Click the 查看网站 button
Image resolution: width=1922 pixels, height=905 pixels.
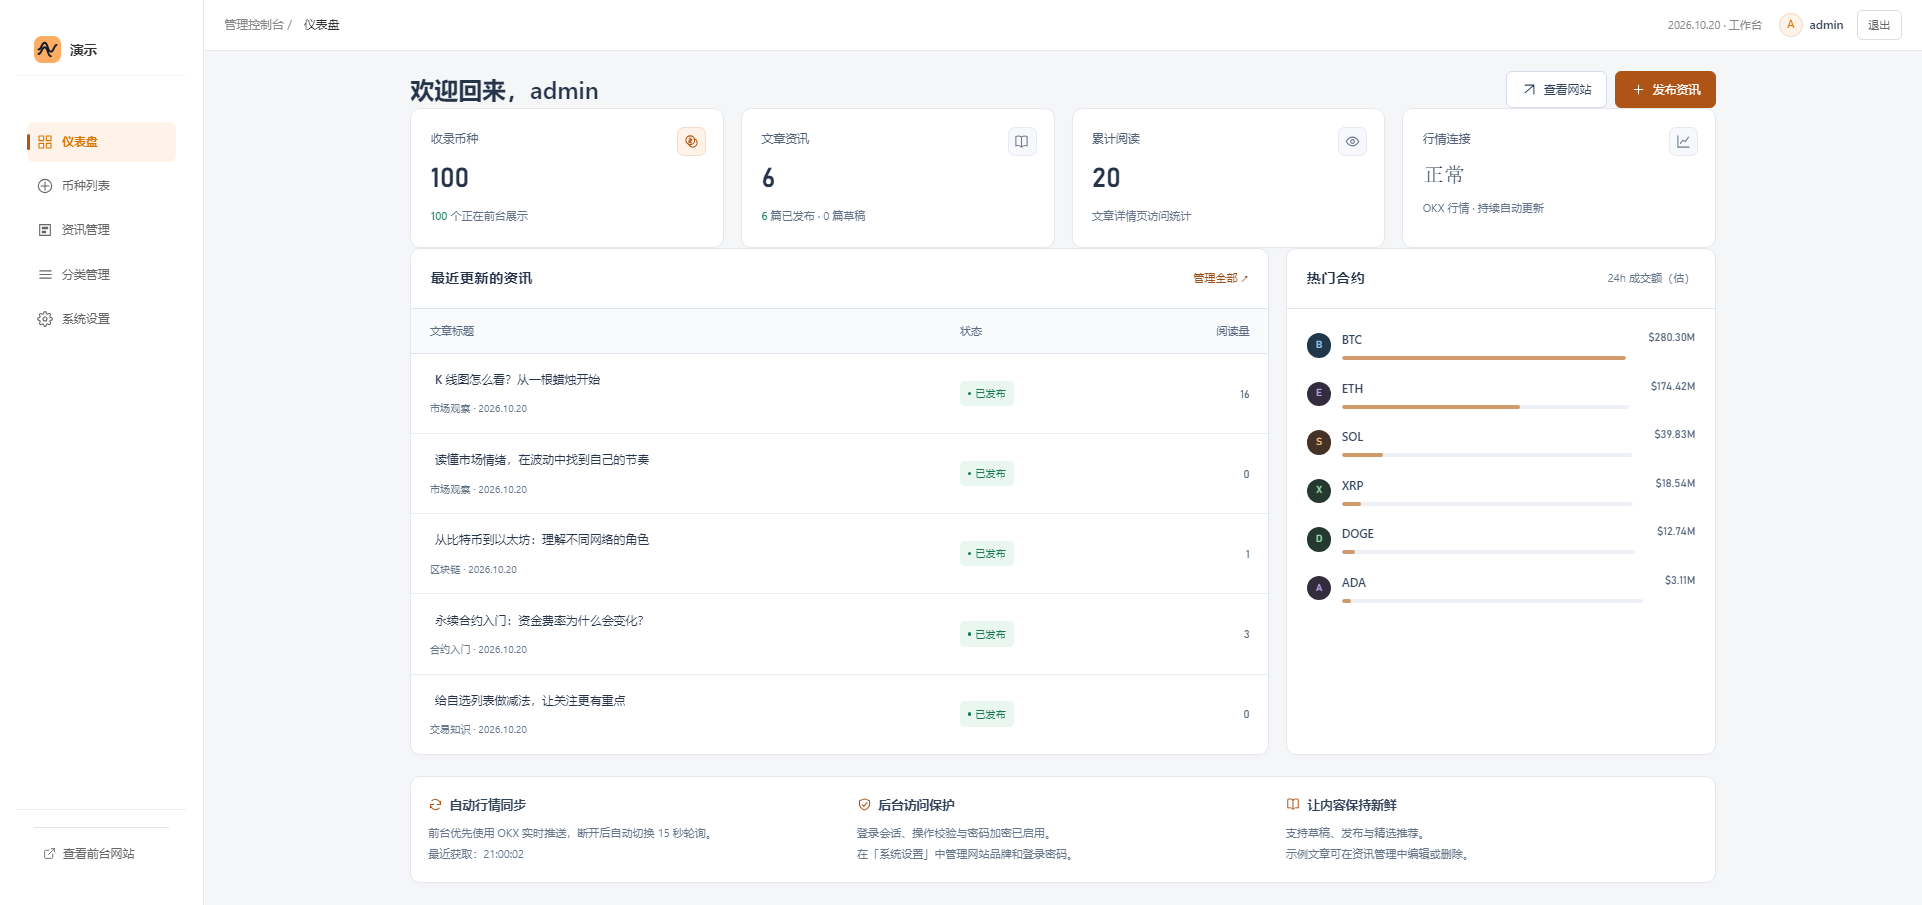(x=1556, y=90)
